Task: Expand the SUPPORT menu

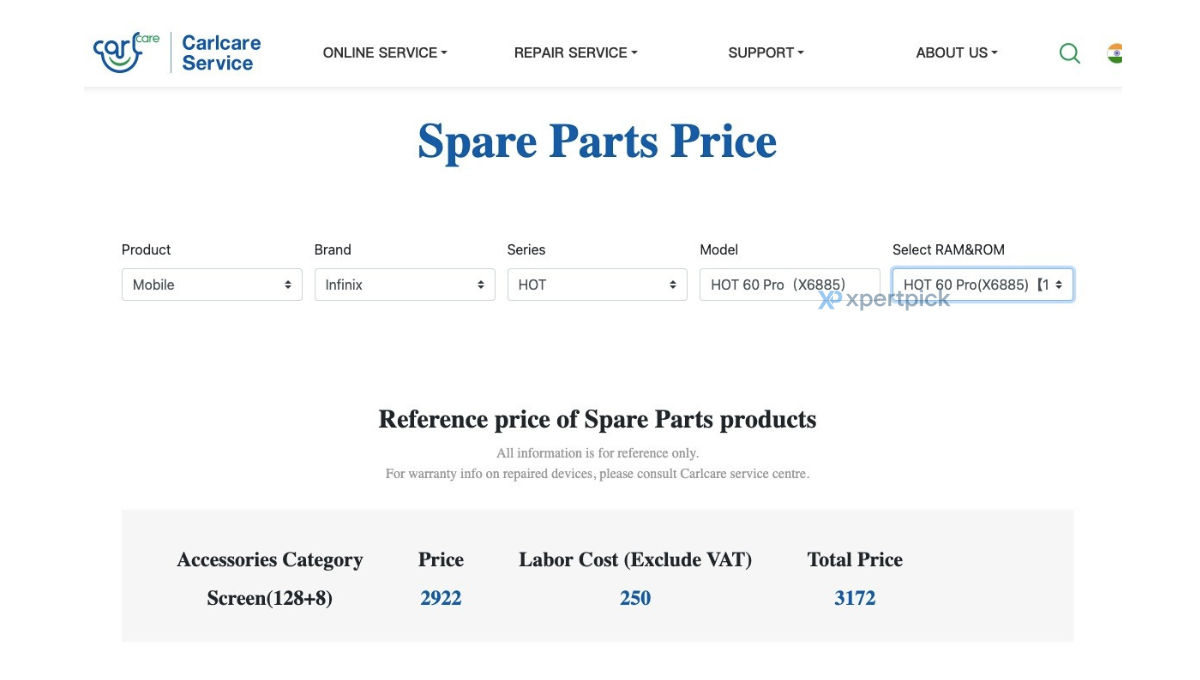Action: (766, 53)
